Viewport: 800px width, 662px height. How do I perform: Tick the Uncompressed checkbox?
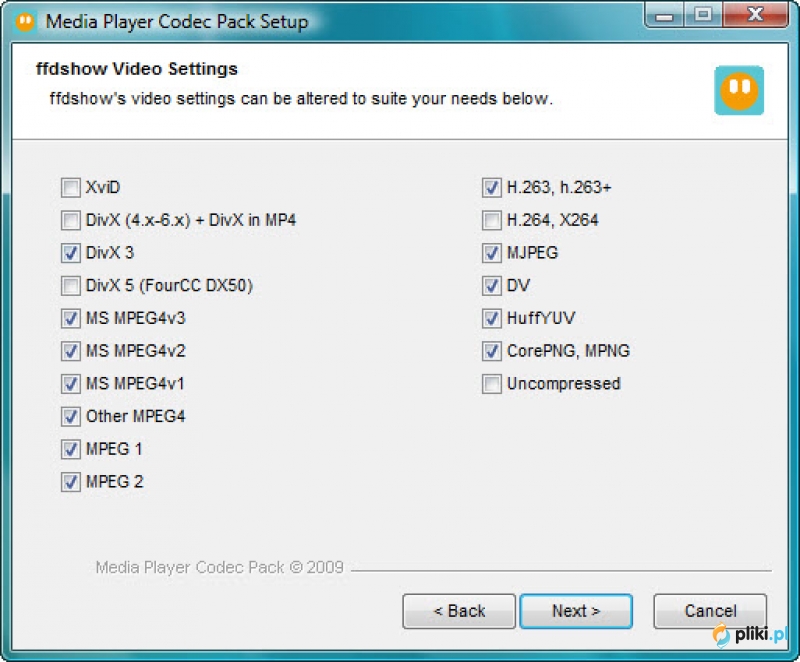pos(491,384)
